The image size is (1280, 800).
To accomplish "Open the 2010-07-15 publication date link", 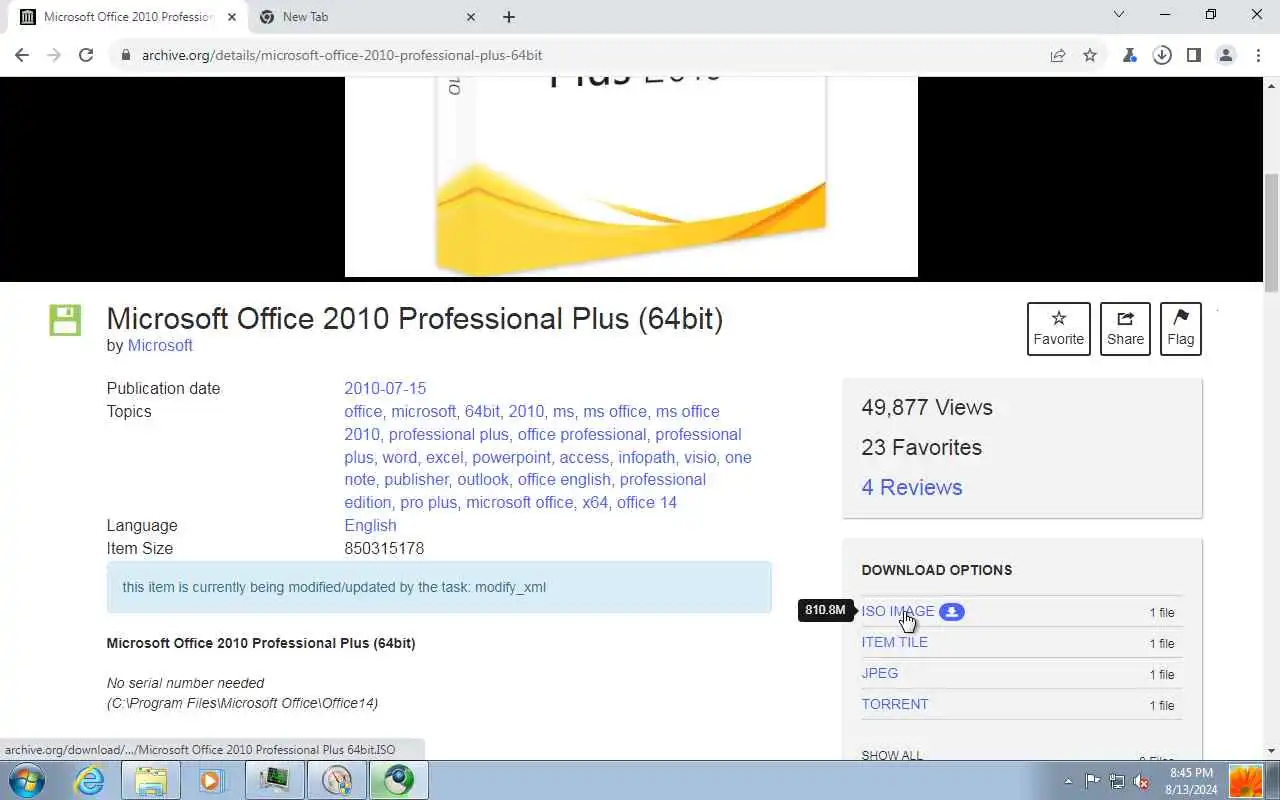I will click(x=385, y=388).
